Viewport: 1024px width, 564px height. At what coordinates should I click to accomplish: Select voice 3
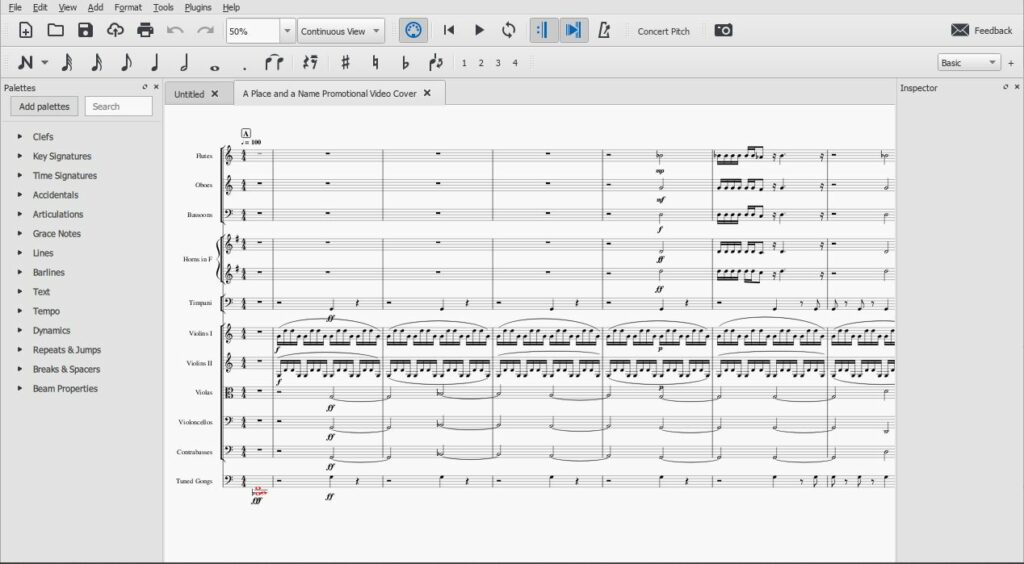498,63
